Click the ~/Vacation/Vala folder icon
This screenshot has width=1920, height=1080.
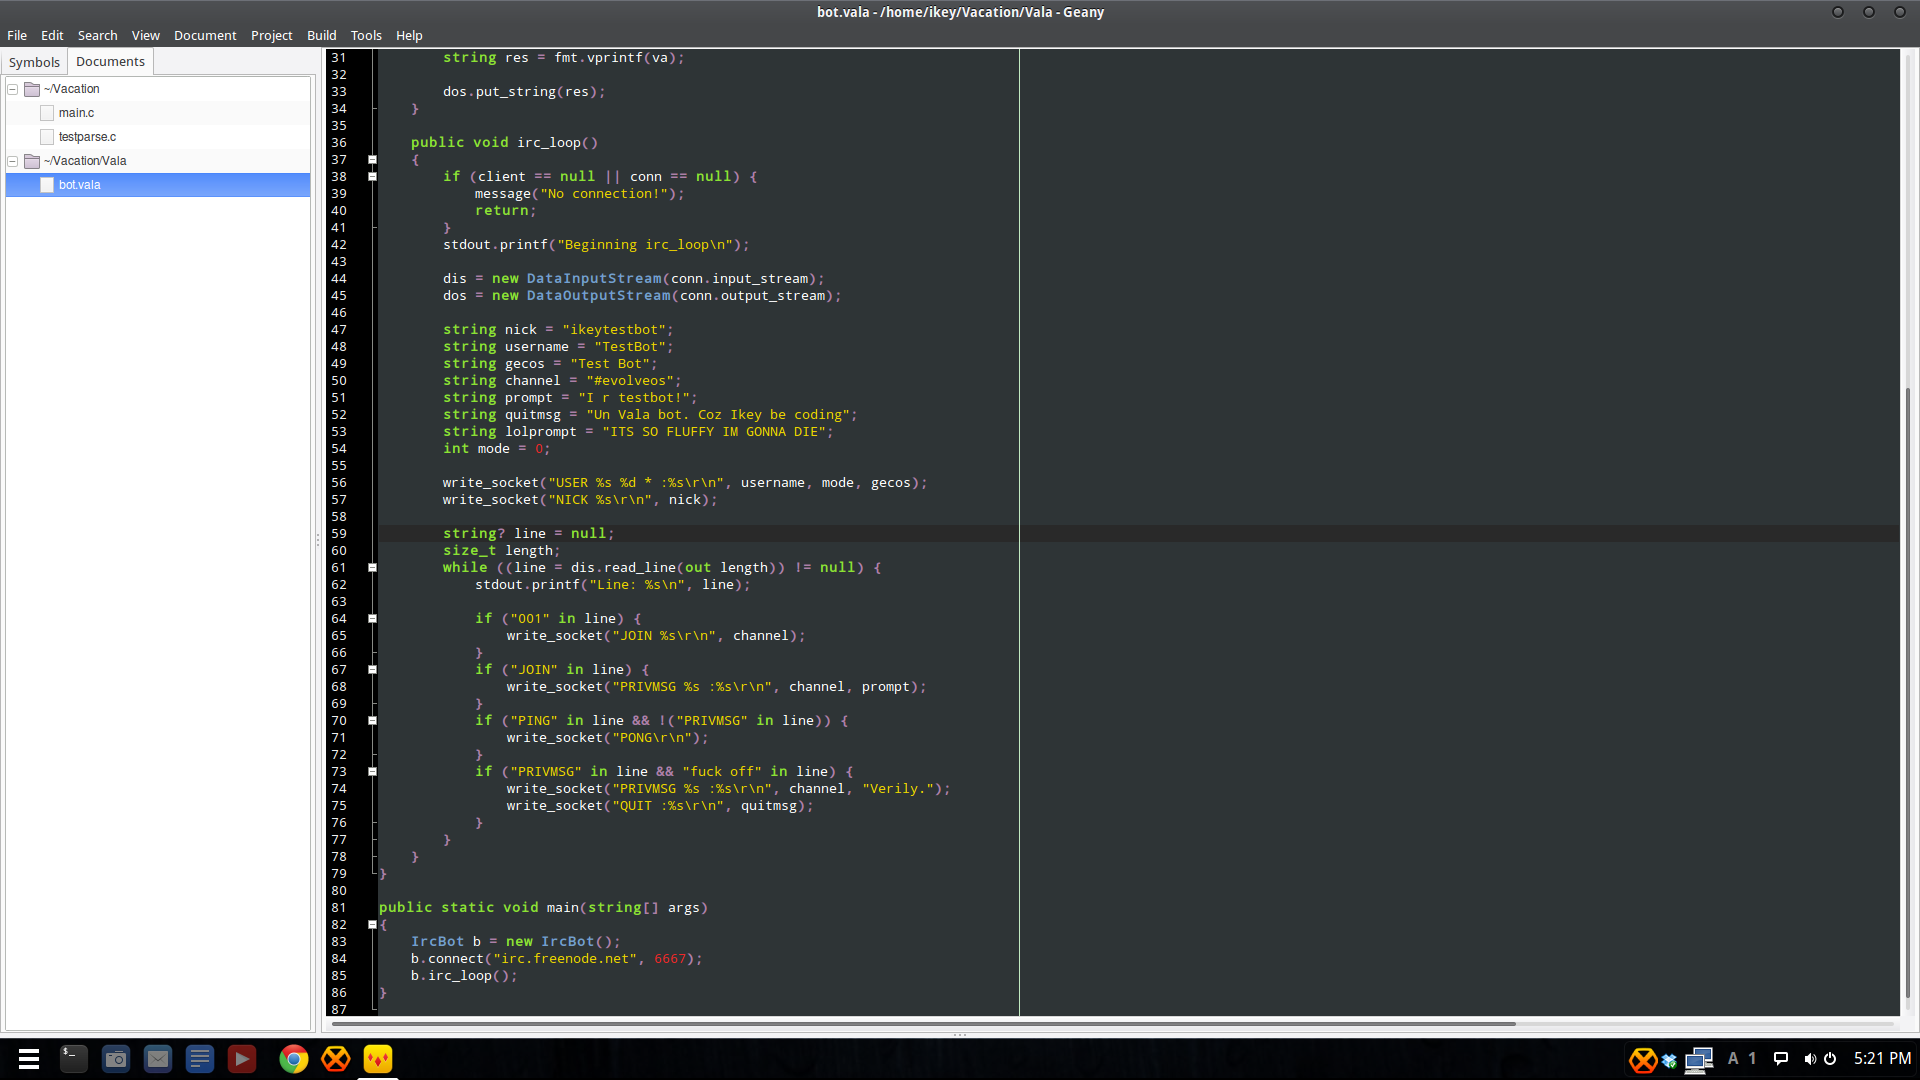[x=32, y=161]
